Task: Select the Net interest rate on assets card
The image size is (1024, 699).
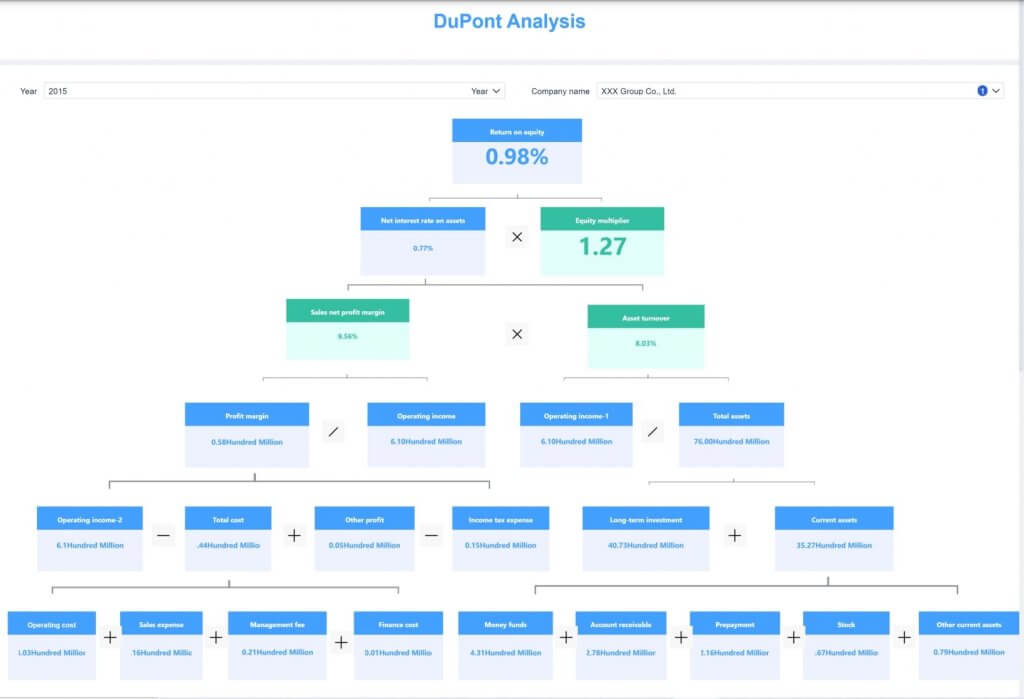Action: [x=423, y=241]
